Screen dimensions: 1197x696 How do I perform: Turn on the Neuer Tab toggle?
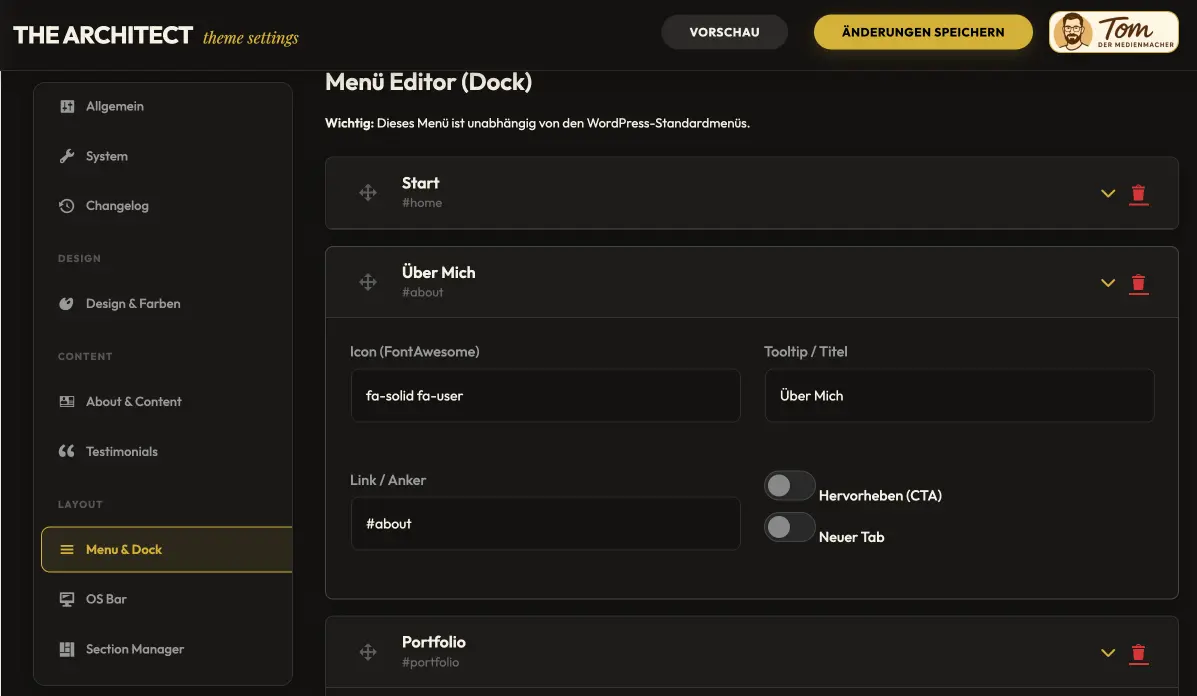coord(790,527)
